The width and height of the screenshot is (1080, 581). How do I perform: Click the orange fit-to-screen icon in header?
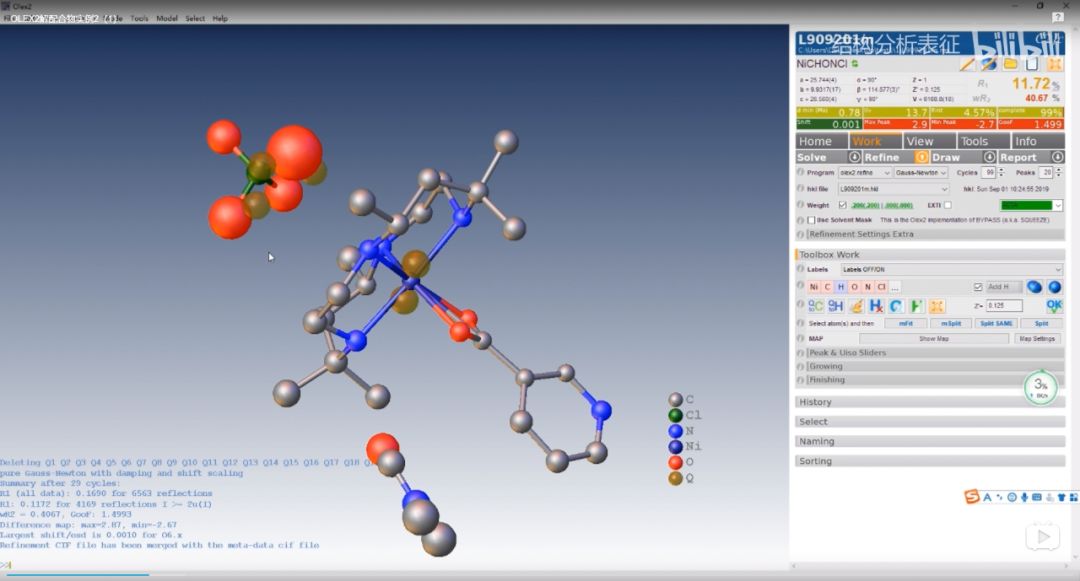[x=1055, y=64]
